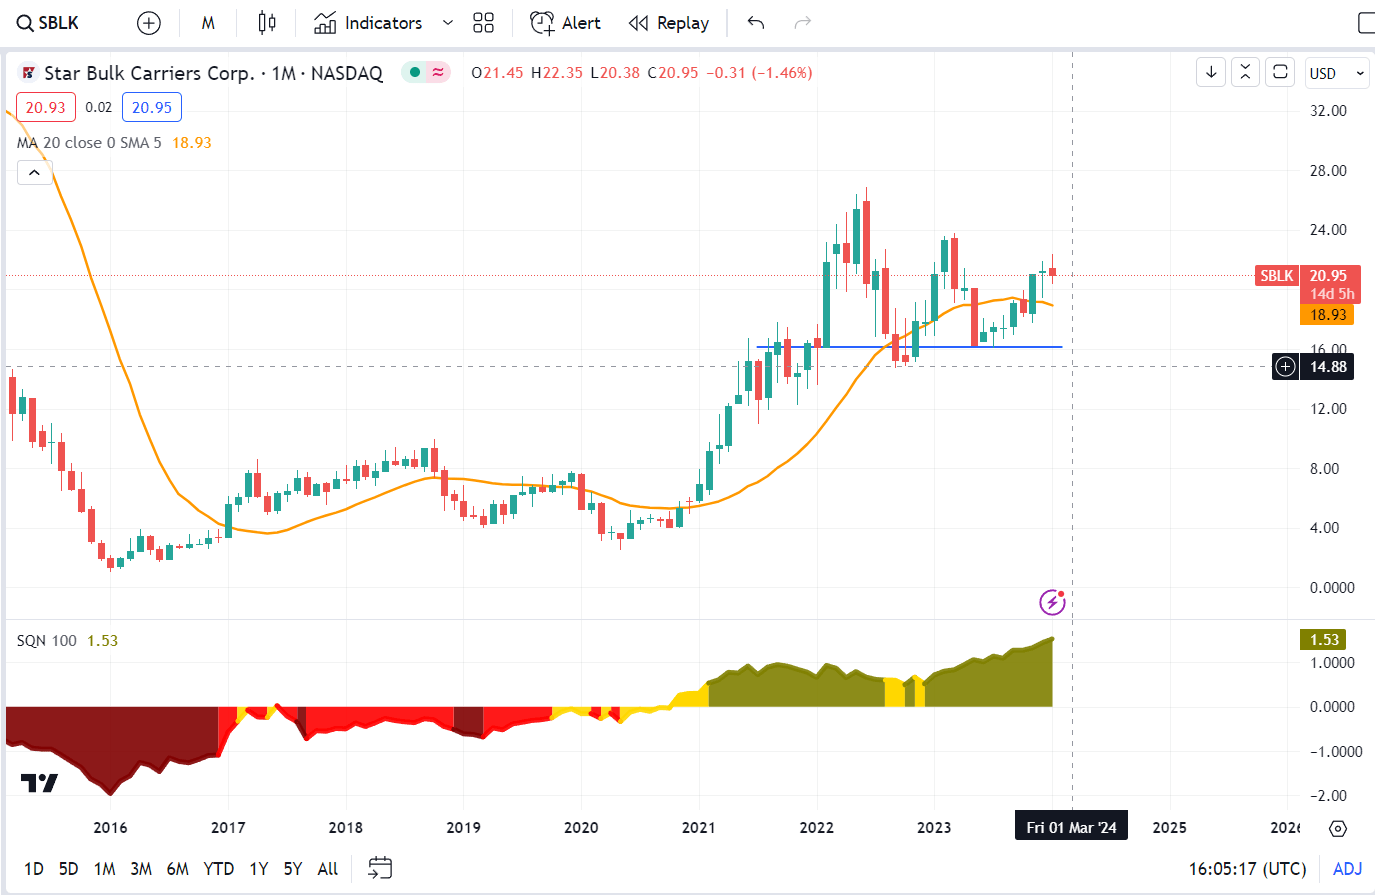Open the Indicators menu
This screenshot has height=895, width=1375.
click(x=383, y=22)
